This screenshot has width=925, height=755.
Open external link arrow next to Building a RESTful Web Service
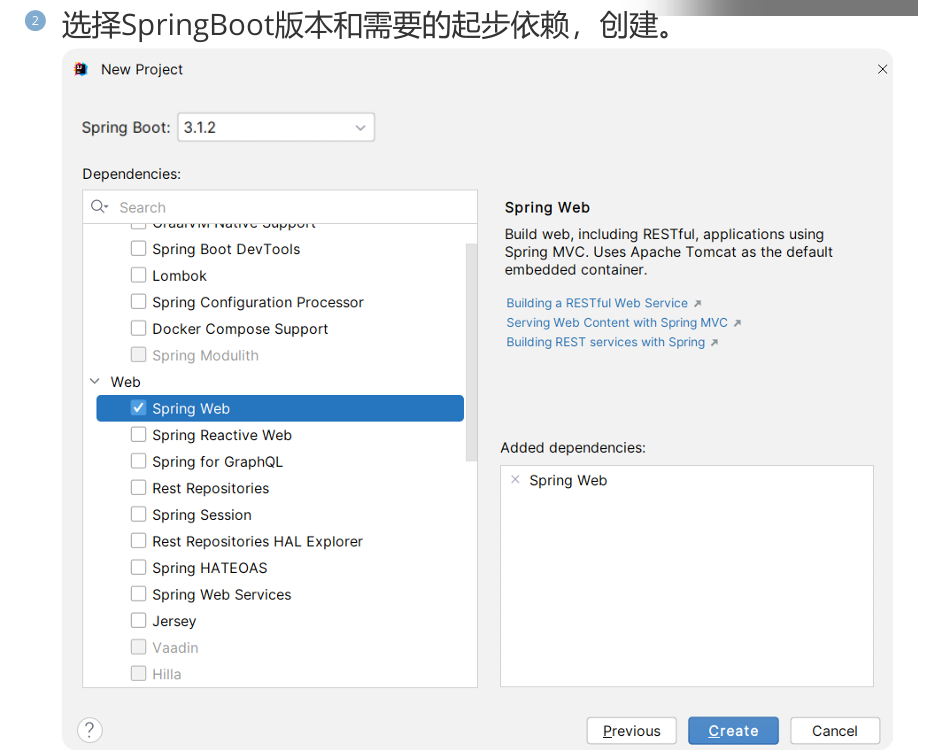coord(697,303)
